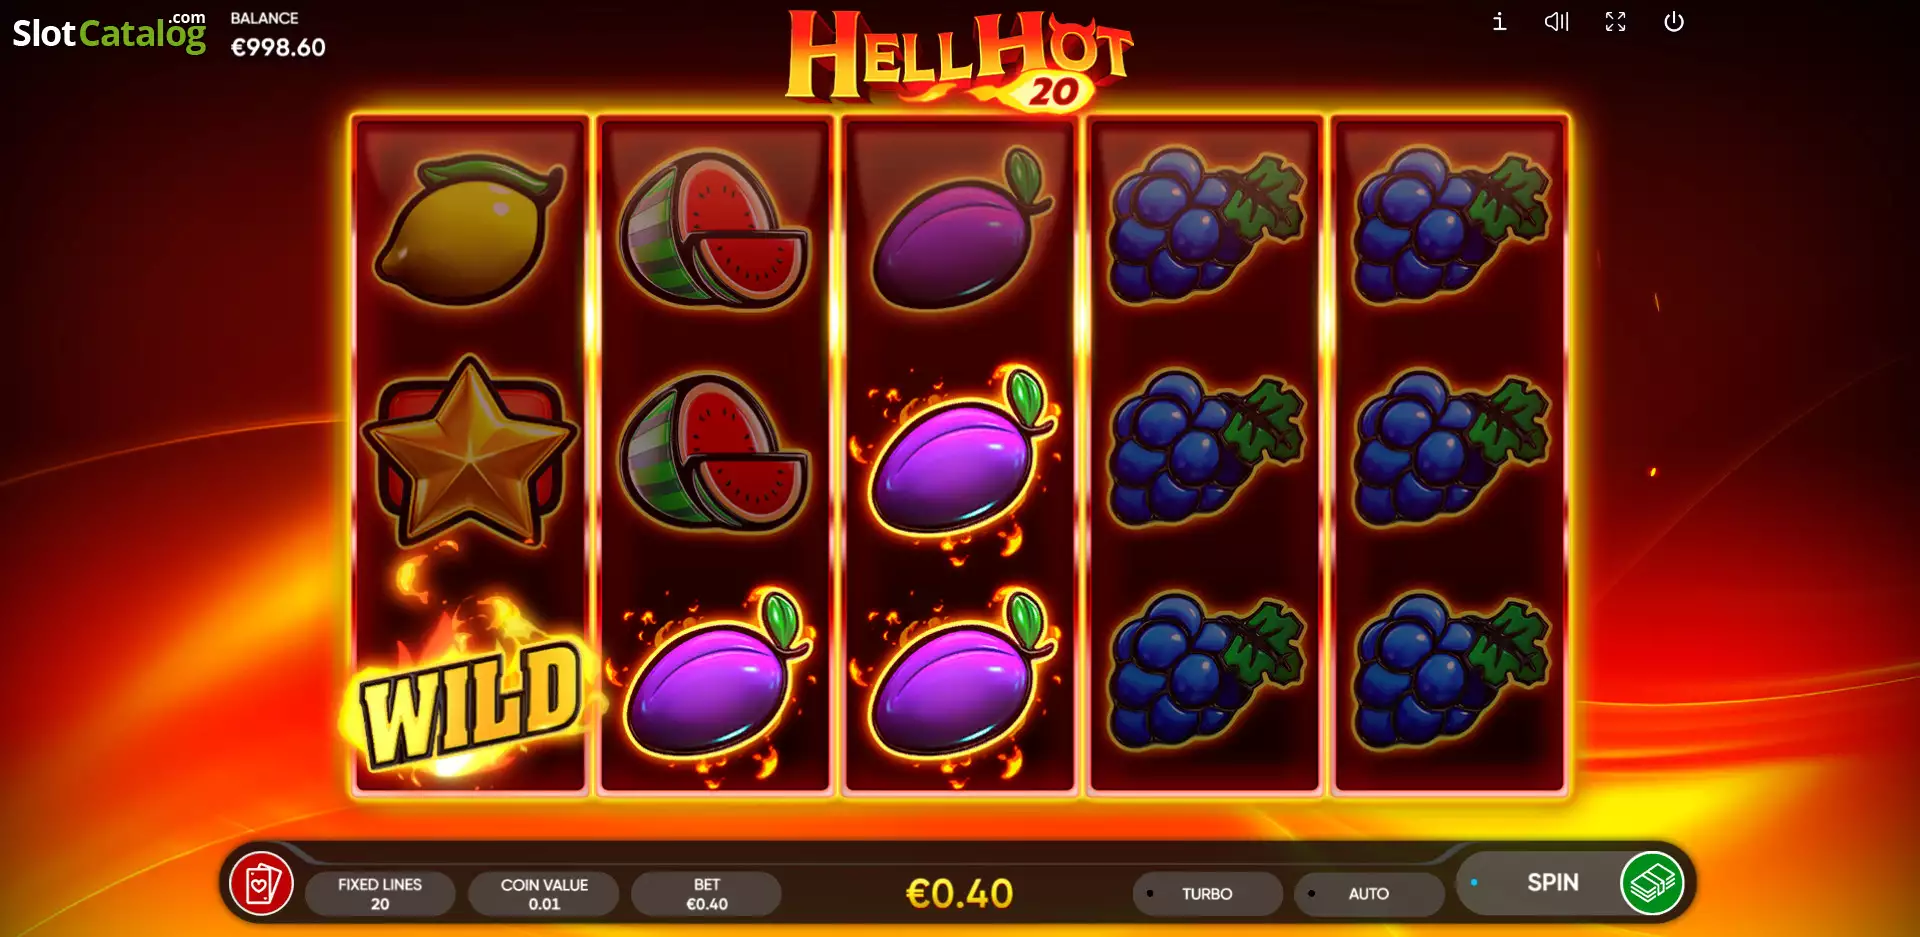Open the BET amount selector
Screen dimensions: 1920x937
[706, 893]
